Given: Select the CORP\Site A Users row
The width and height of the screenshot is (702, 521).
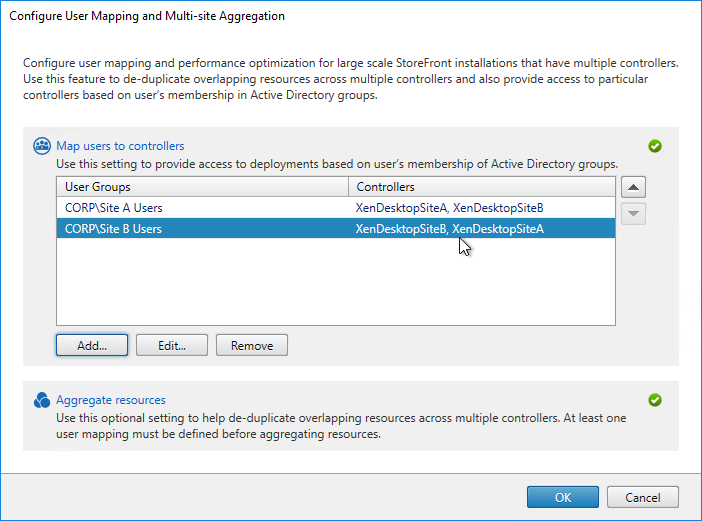Looking at the screenshot, I should coord(336,208).
